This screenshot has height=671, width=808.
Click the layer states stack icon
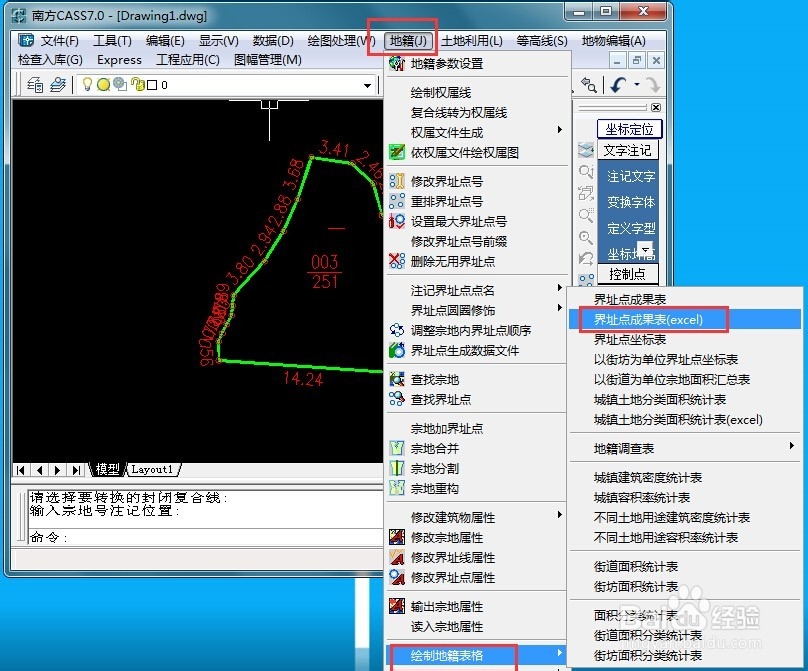point(58,85)
